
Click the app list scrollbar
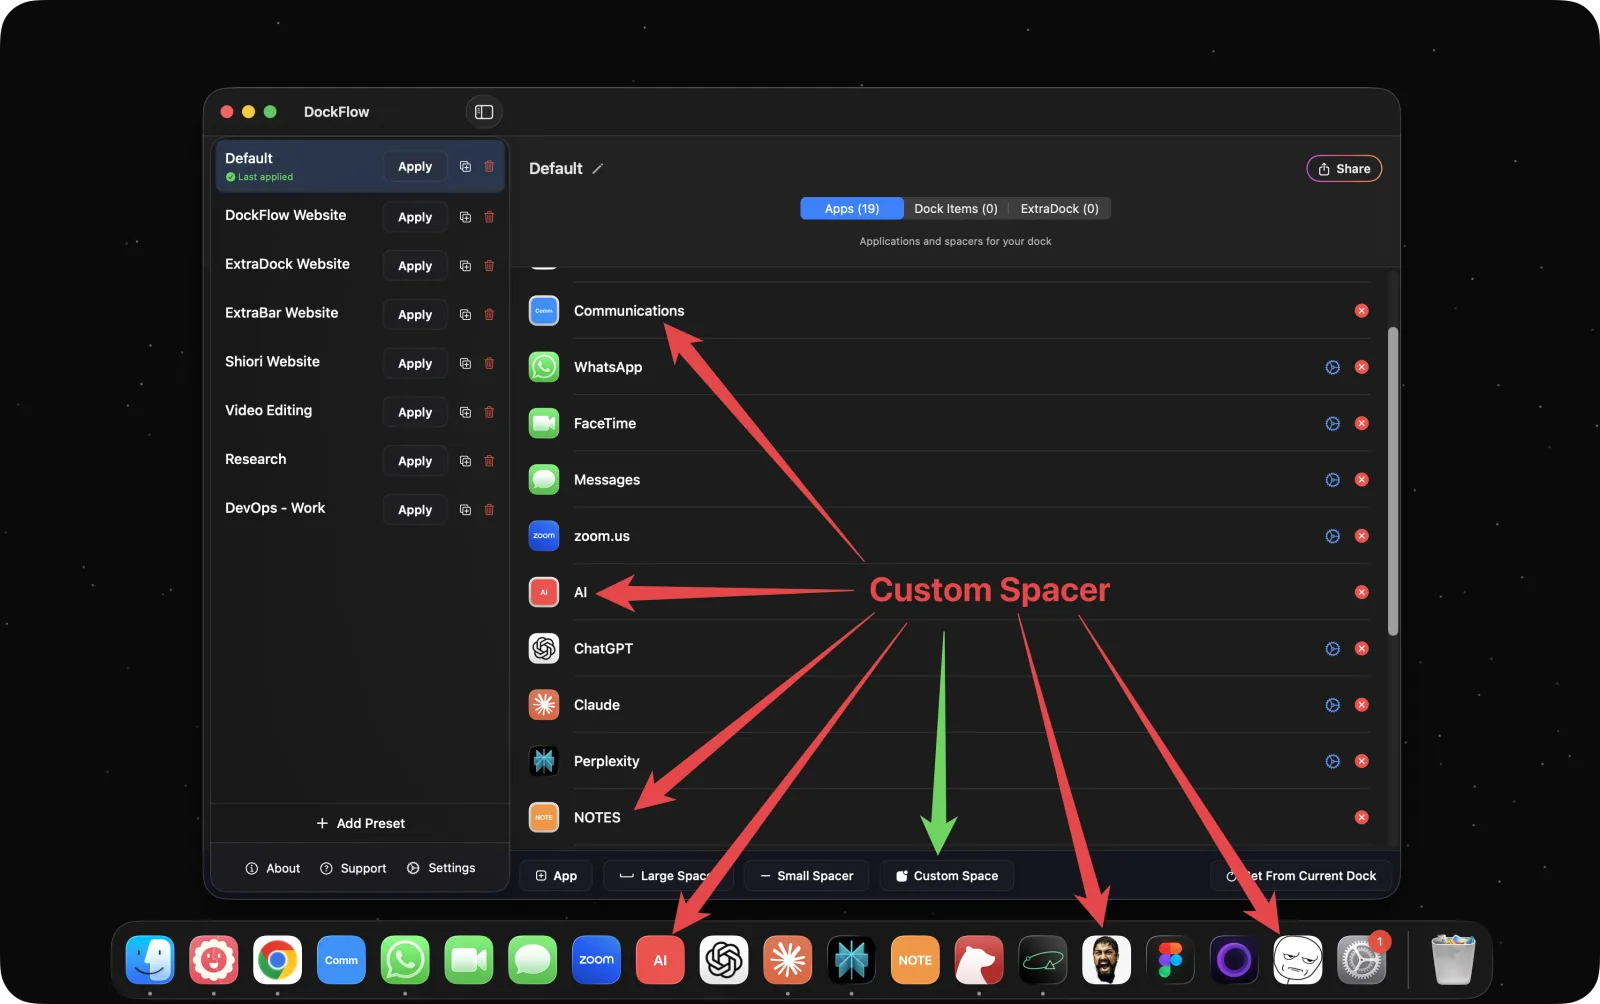click(x=1393, y=481)
